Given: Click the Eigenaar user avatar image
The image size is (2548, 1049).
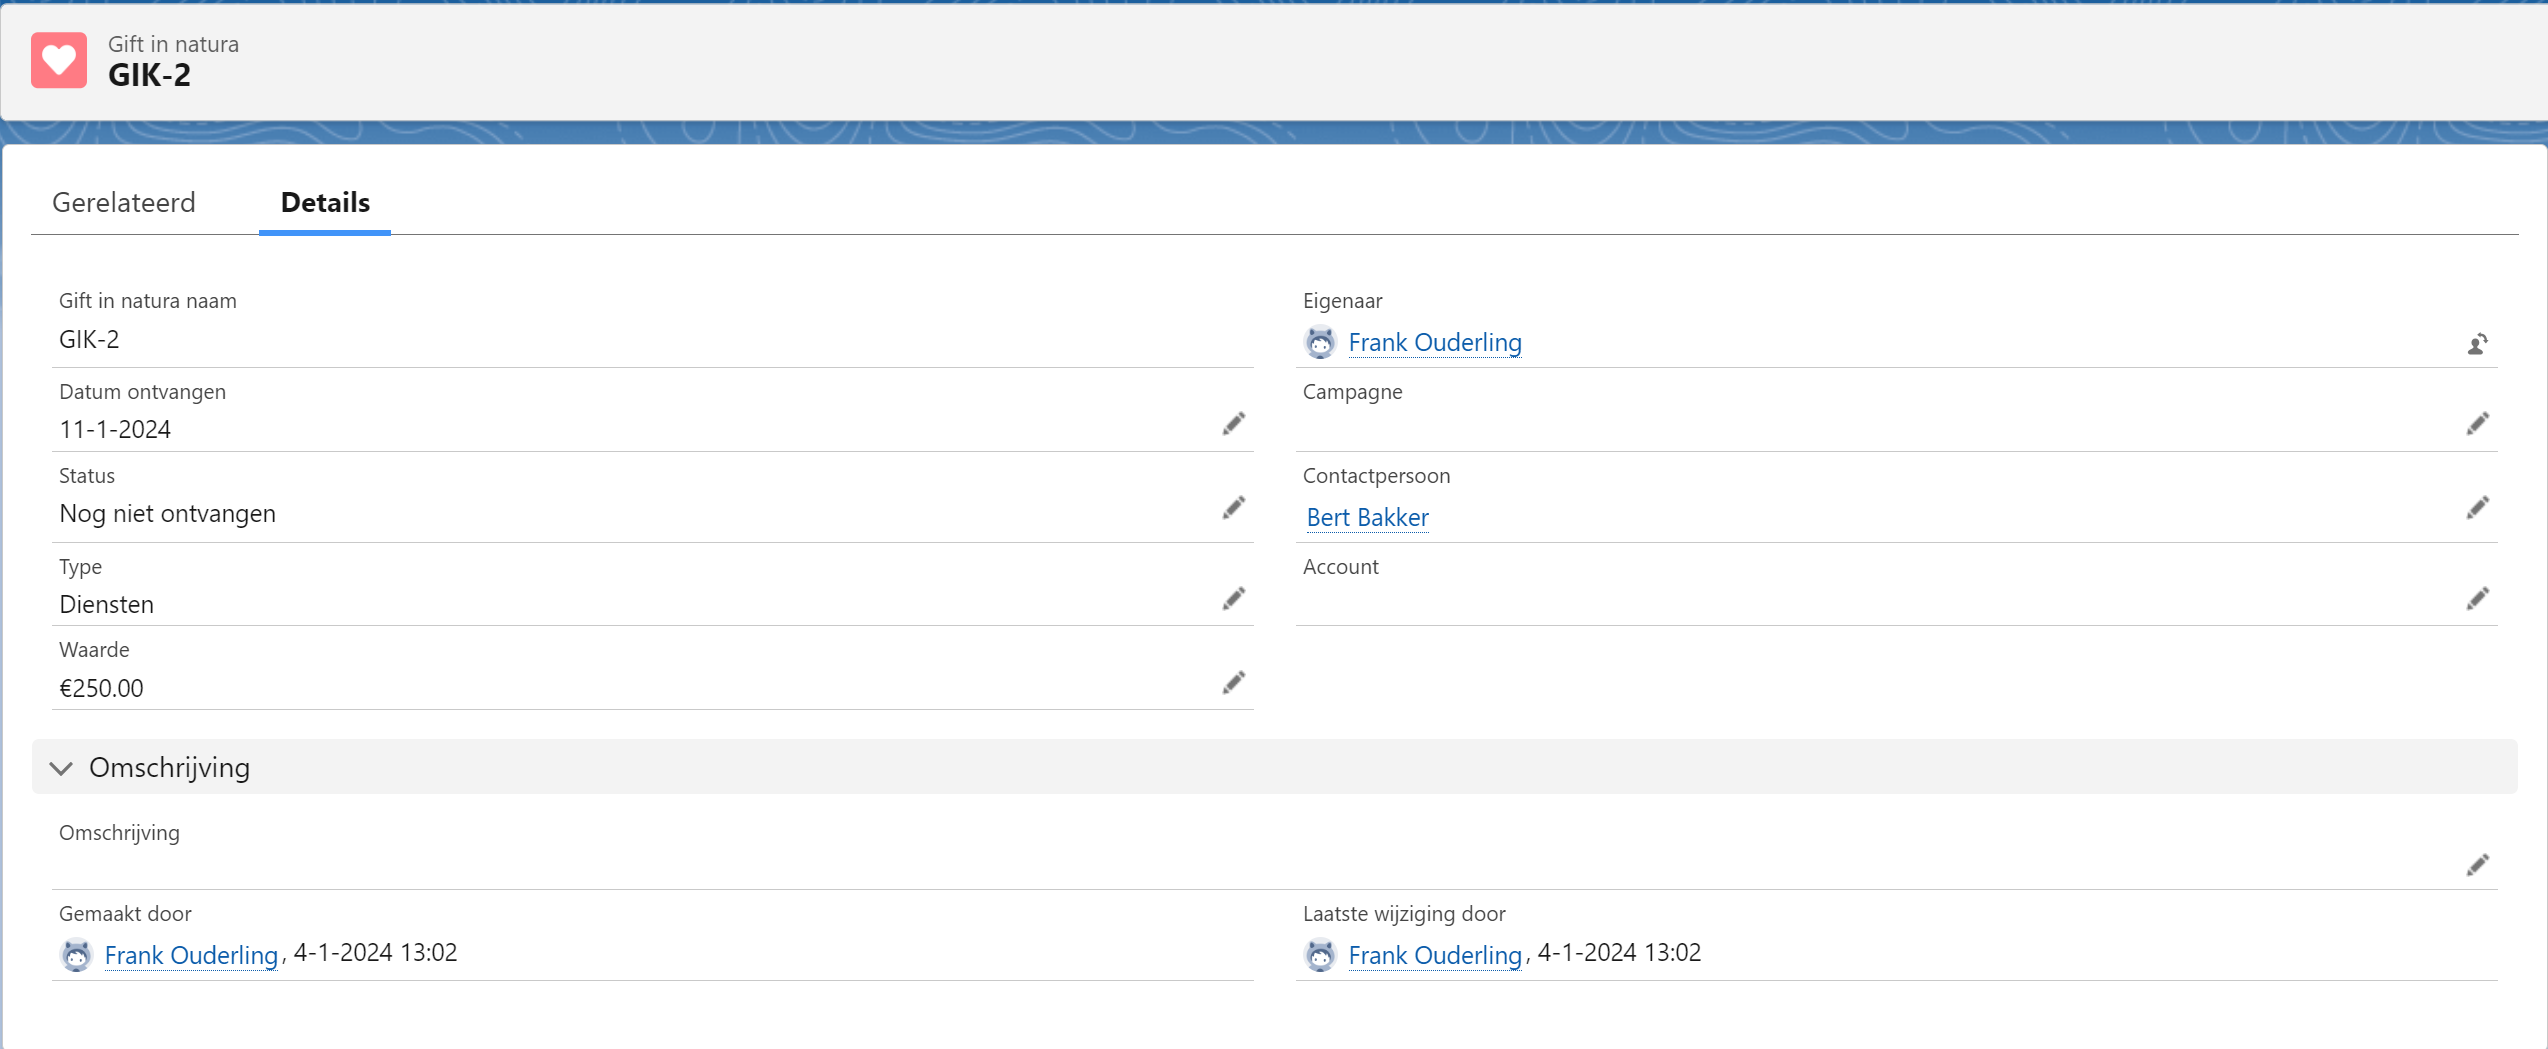Looking at the screenshot, I should click(x=1320, y=343).
